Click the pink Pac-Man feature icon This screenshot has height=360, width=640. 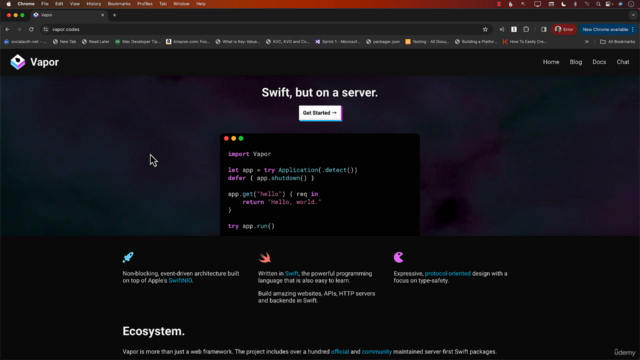399,257
